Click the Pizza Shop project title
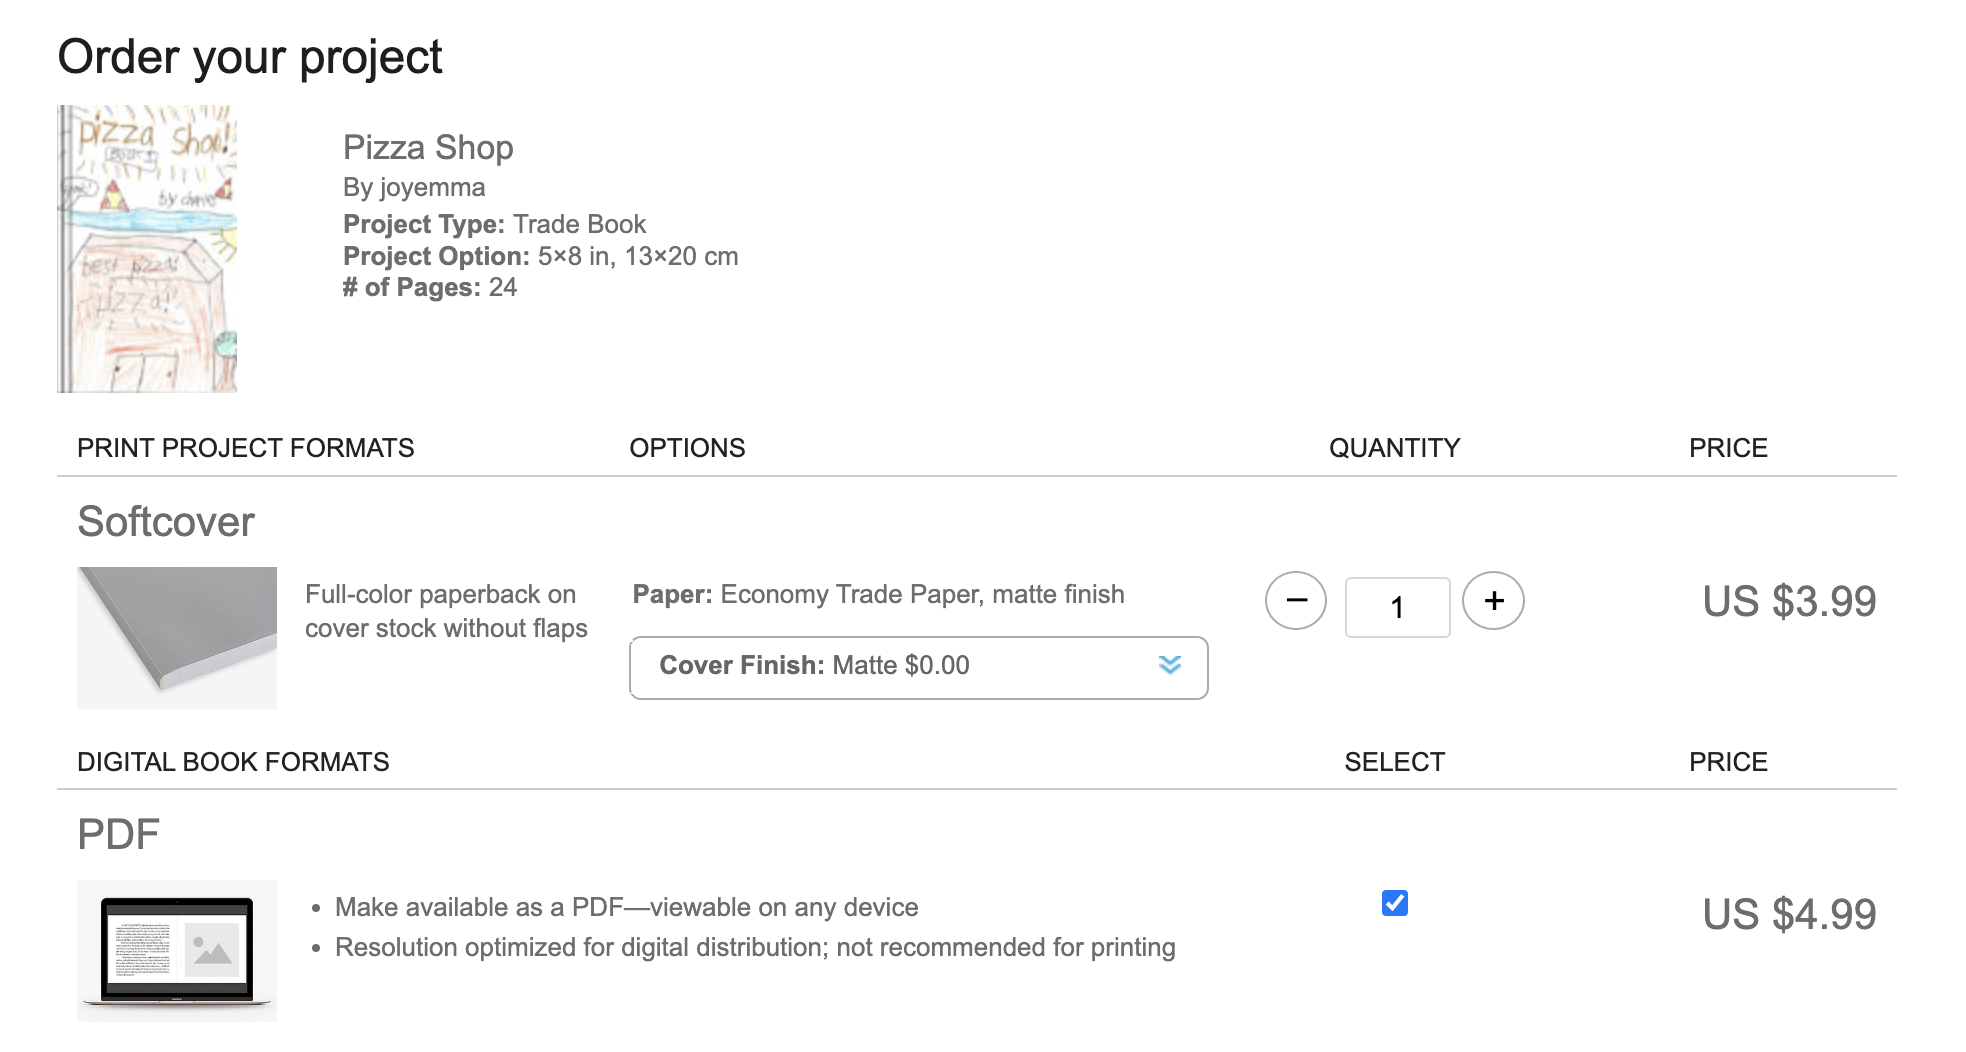 tap(428, 147)
